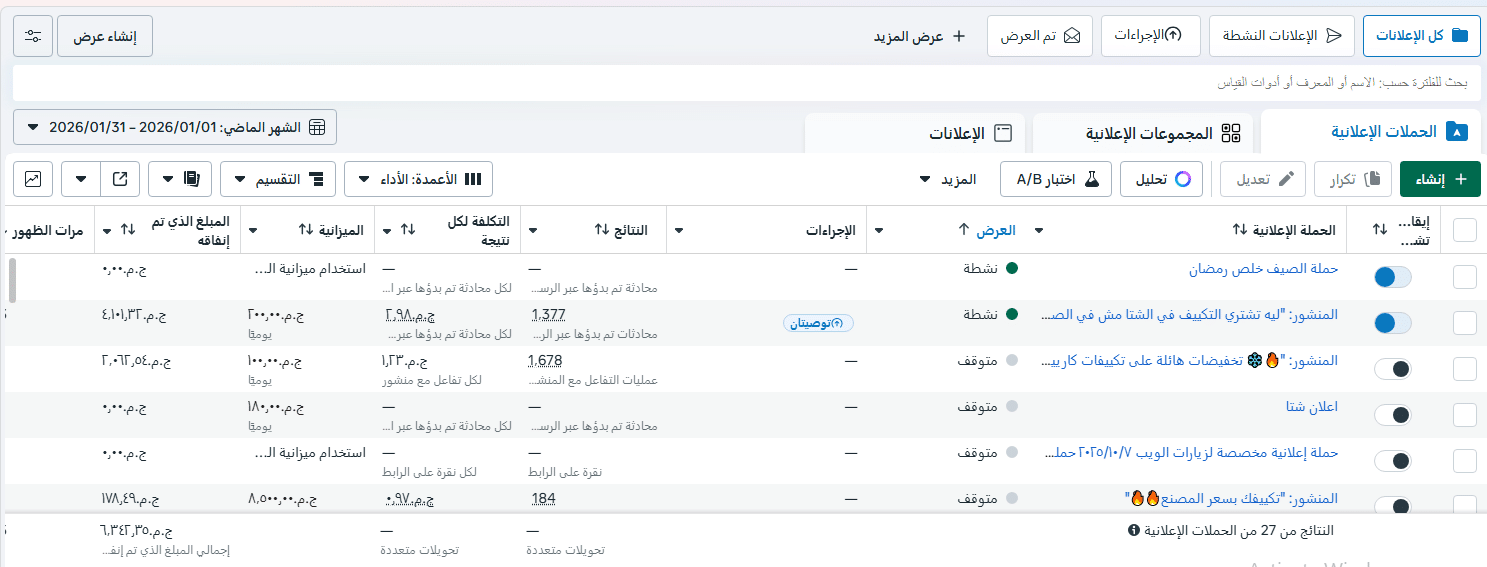Tick checkbox for تخفيضات هائلة row
The image size is (1487, 567).
click(x=1464, y=369)
